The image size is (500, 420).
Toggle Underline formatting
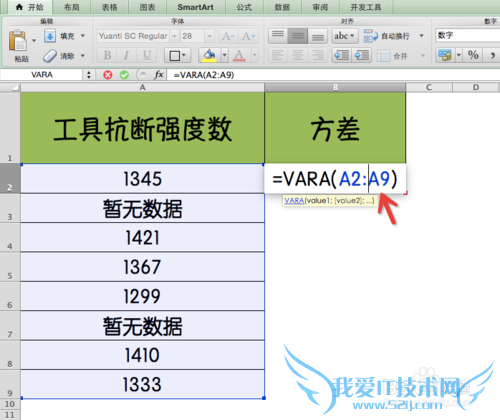point(147,55)
